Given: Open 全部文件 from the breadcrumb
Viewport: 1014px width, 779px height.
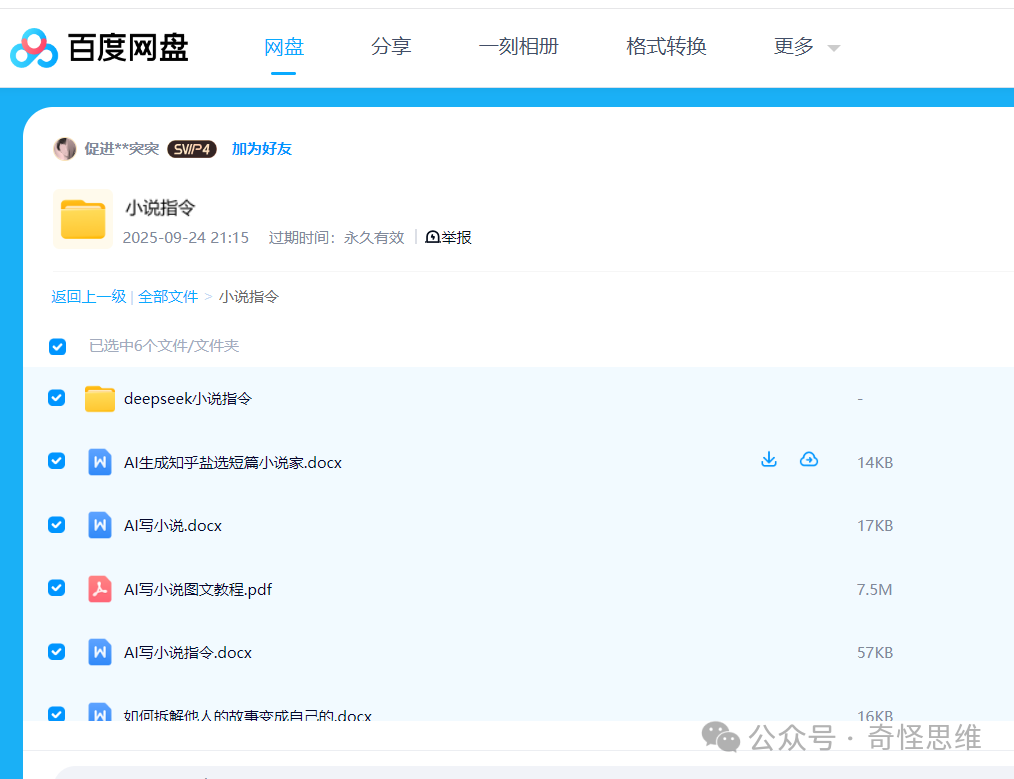Looking at the screenshot, I should [168, 296].
